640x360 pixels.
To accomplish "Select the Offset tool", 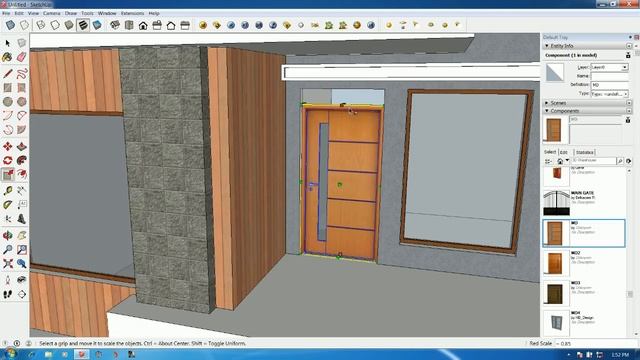I will click(22, 175).
